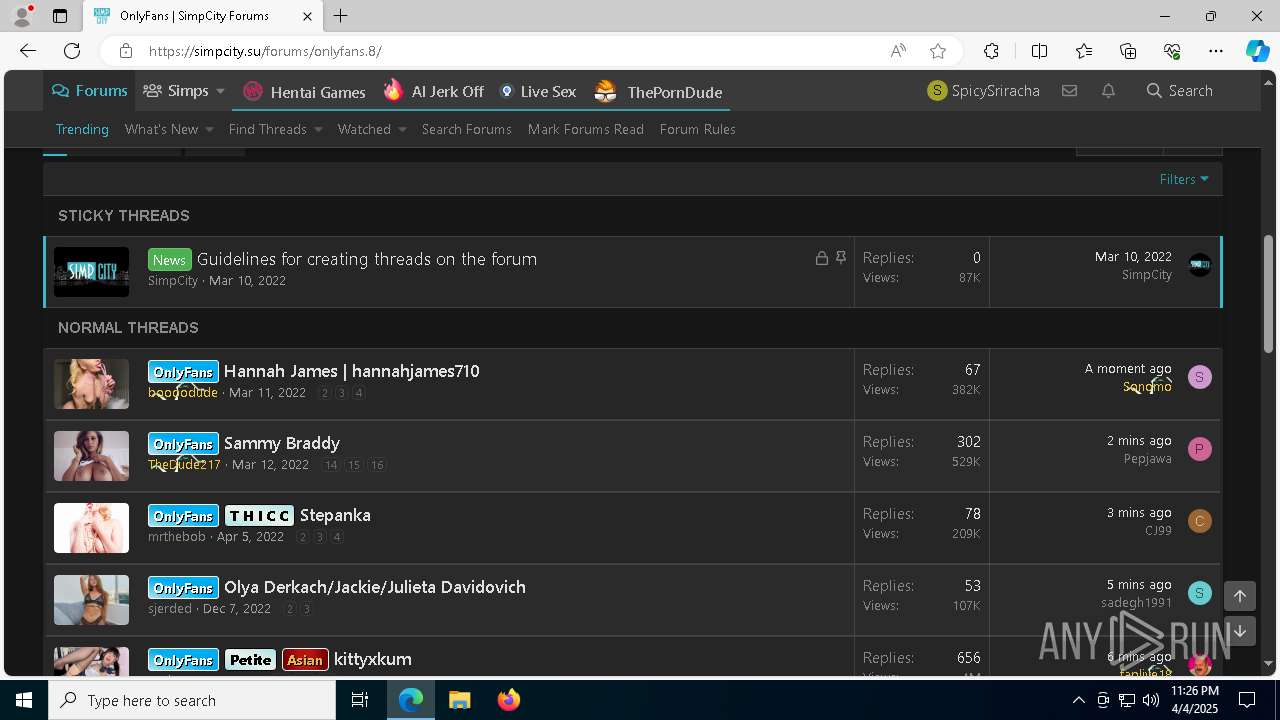This screenshot has width=1280, height=720.
Task: Open the inbox envelope icon
Action: (x=1069, y=91)
